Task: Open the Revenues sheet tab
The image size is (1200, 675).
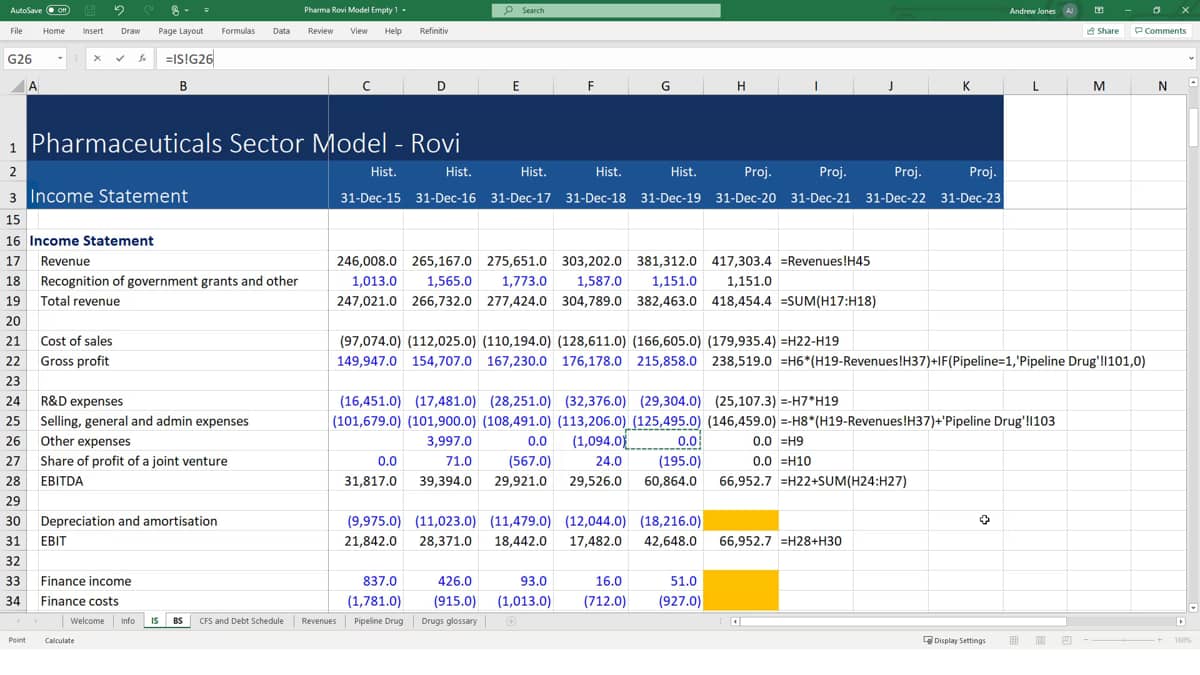Action: 319,621
